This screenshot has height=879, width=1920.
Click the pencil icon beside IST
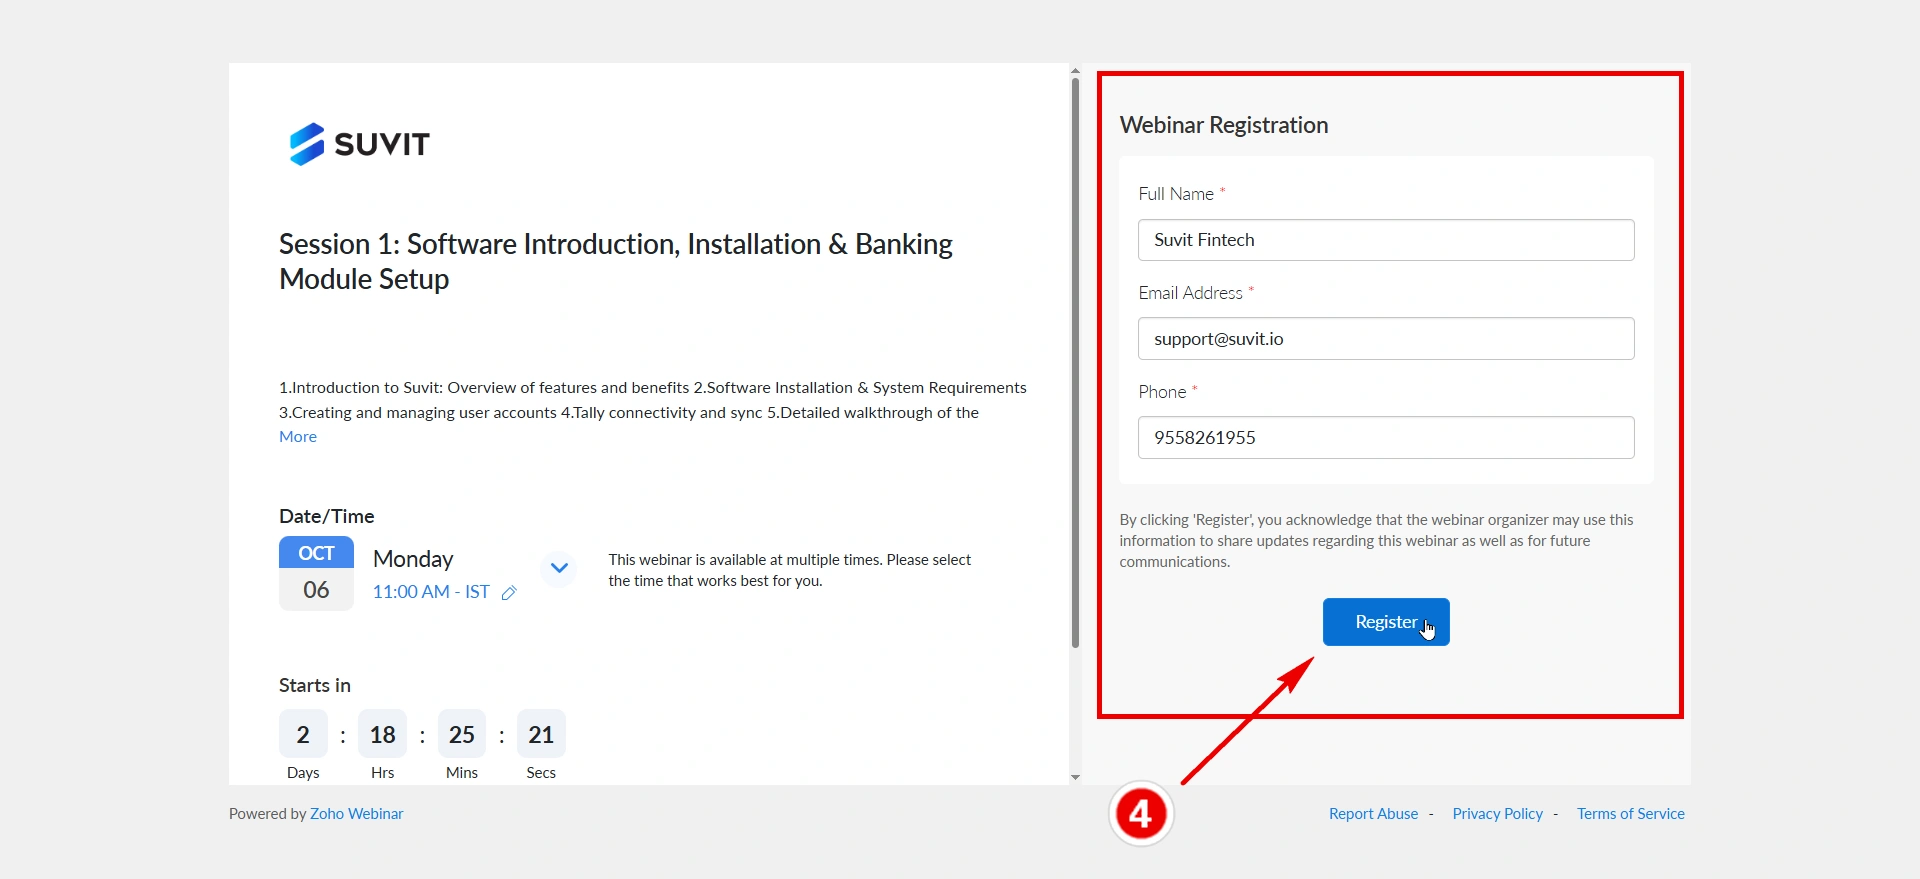509,593
